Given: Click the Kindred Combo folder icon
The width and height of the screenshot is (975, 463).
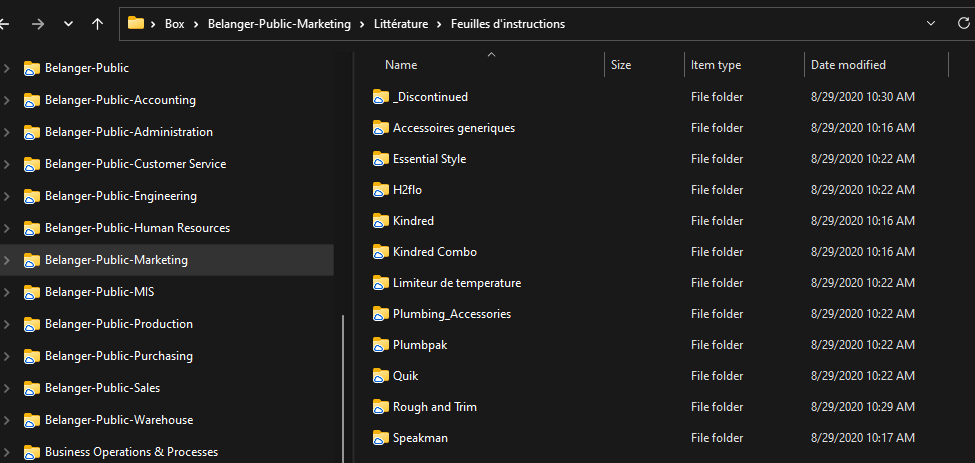Looking at the screenshot, I should pos(381,252).
